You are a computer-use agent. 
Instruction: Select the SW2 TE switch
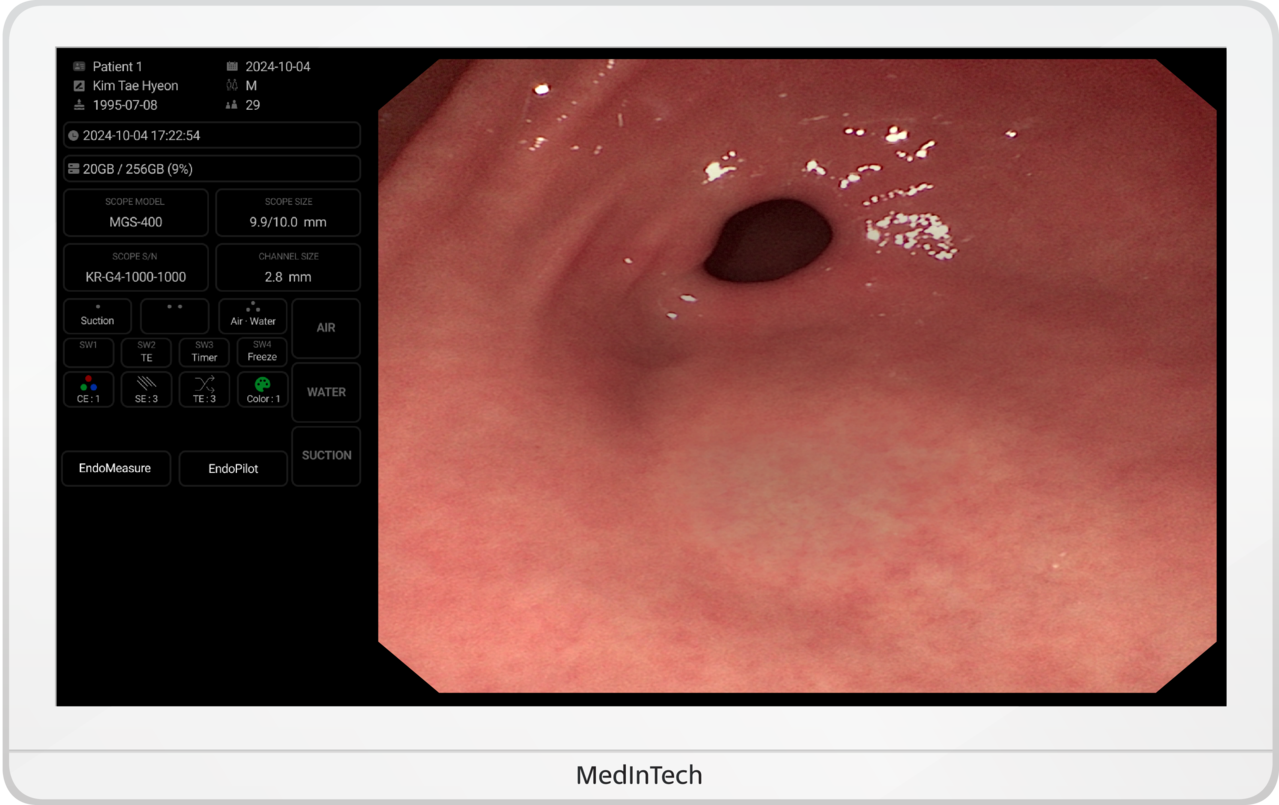pos(146,352)
